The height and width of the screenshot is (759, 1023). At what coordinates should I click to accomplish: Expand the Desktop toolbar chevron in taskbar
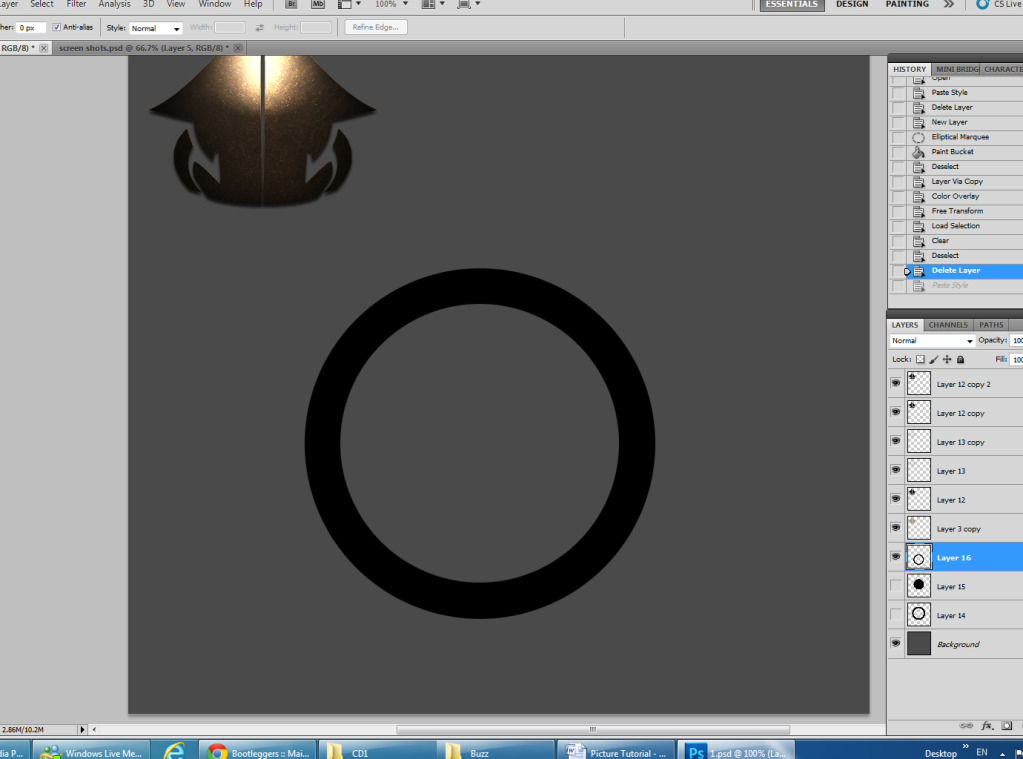click(x=965, y=746)
